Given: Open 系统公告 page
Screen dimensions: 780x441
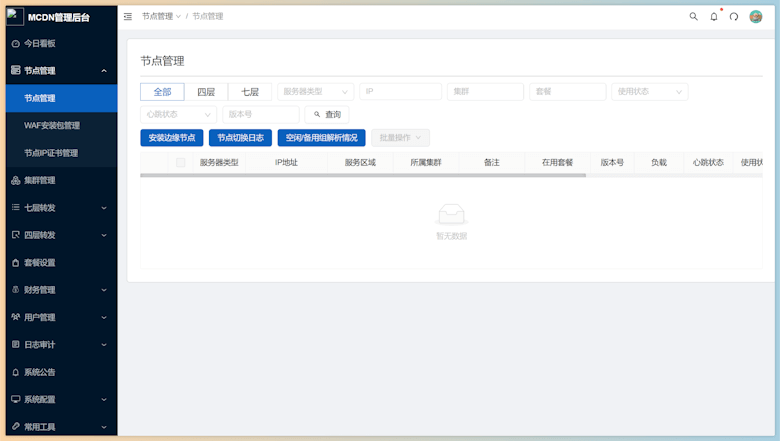Looking at the screenshot, I should coord(62,372).
